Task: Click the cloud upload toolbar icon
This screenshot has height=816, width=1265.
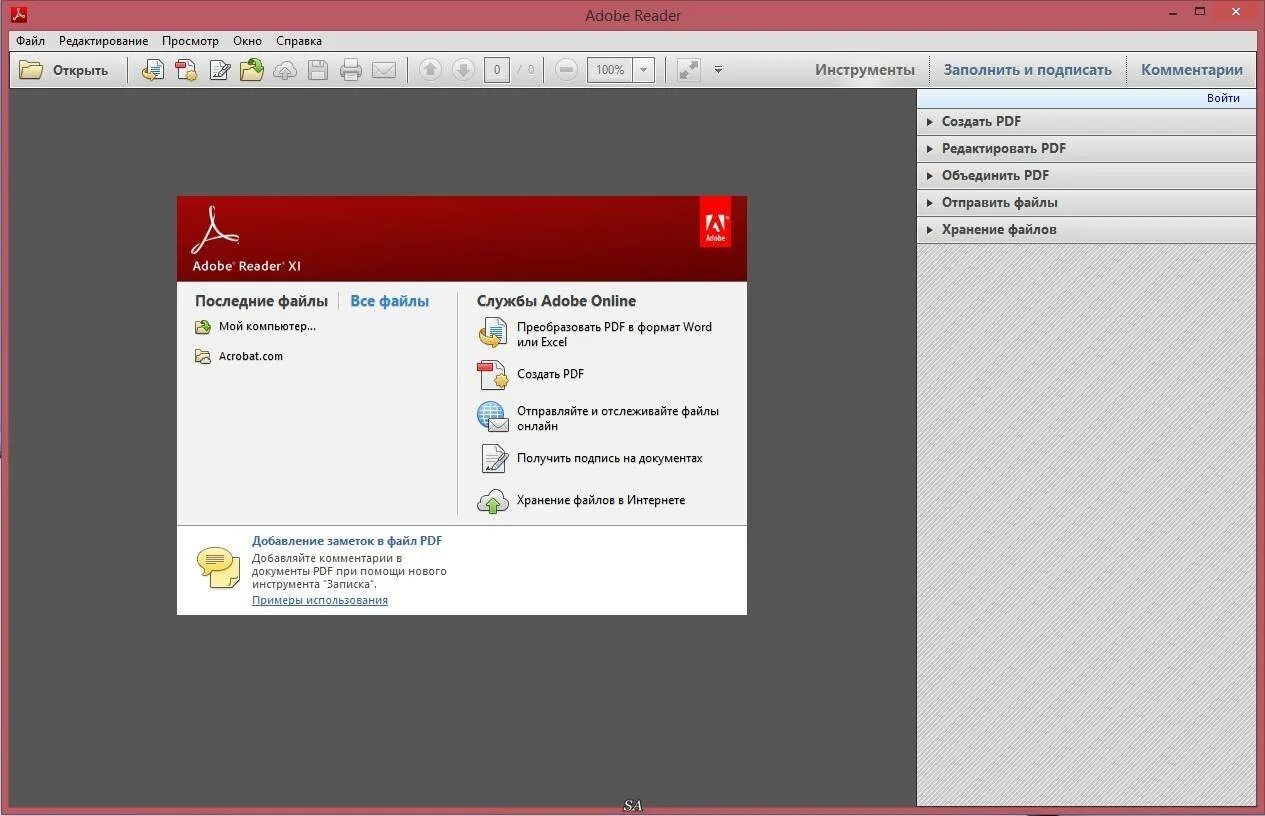Action: click(x=285, y=70)
